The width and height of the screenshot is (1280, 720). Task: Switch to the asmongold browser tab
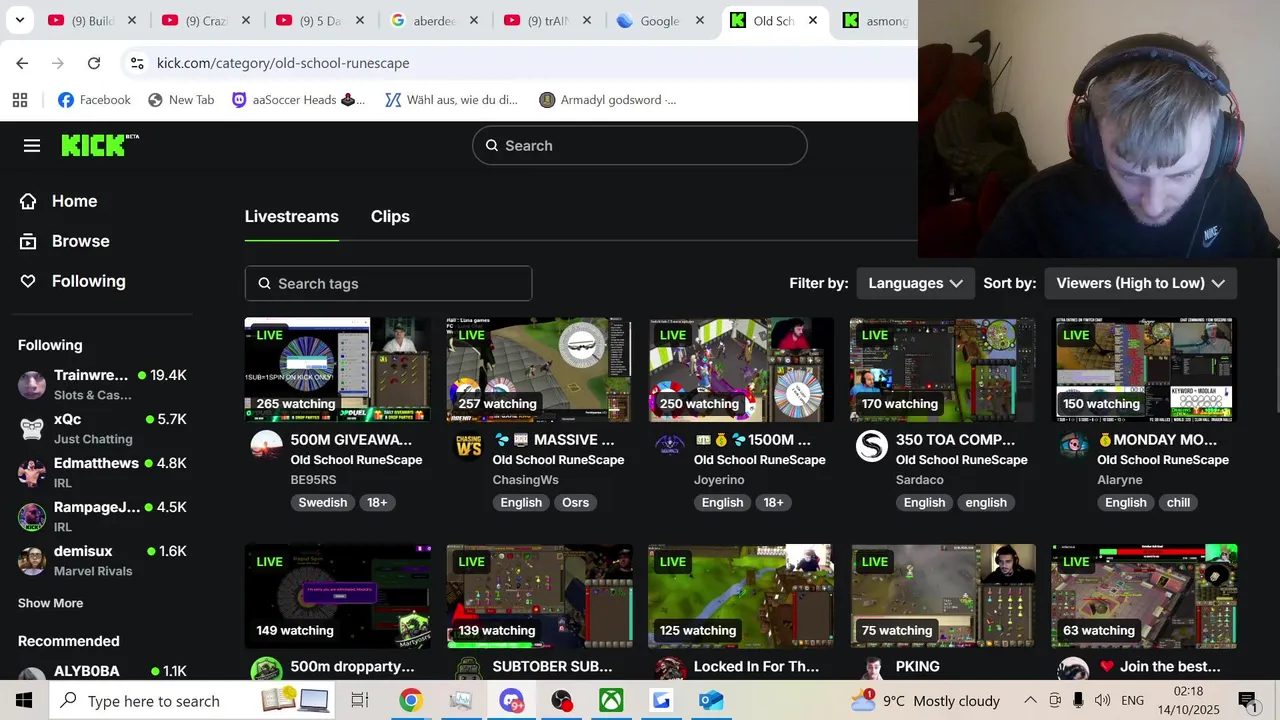pyautogui.click(x=875, y=20)
